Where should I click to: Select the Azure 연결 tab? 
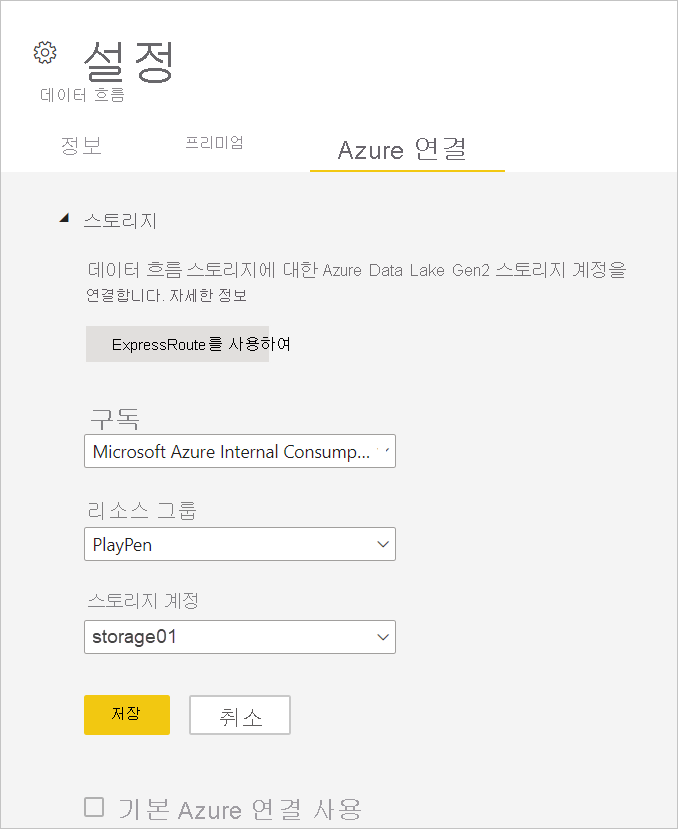pos(407,146)
